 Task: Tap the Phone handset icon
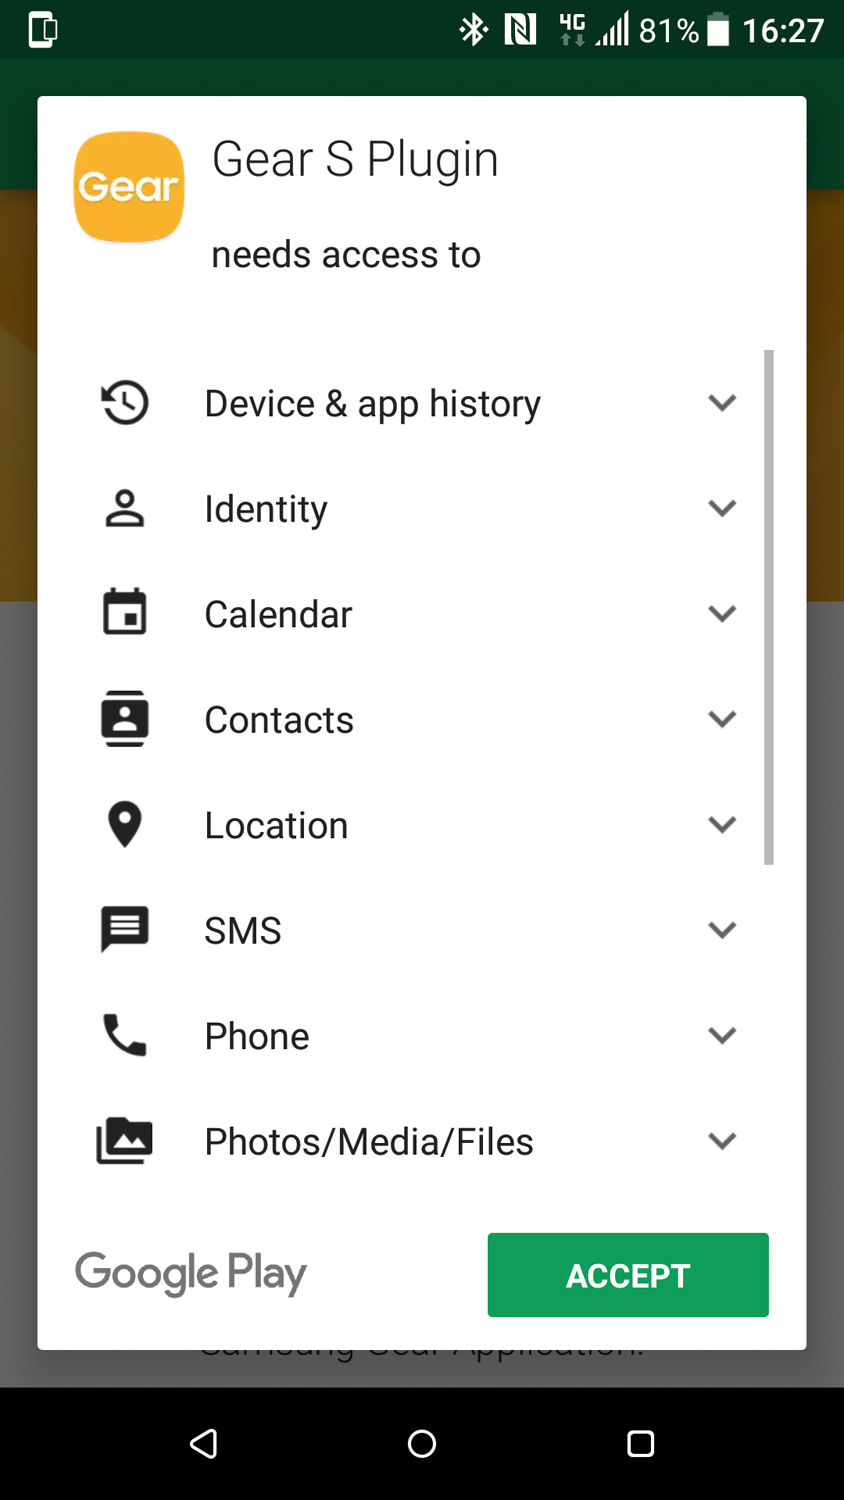click(125, 1035)
